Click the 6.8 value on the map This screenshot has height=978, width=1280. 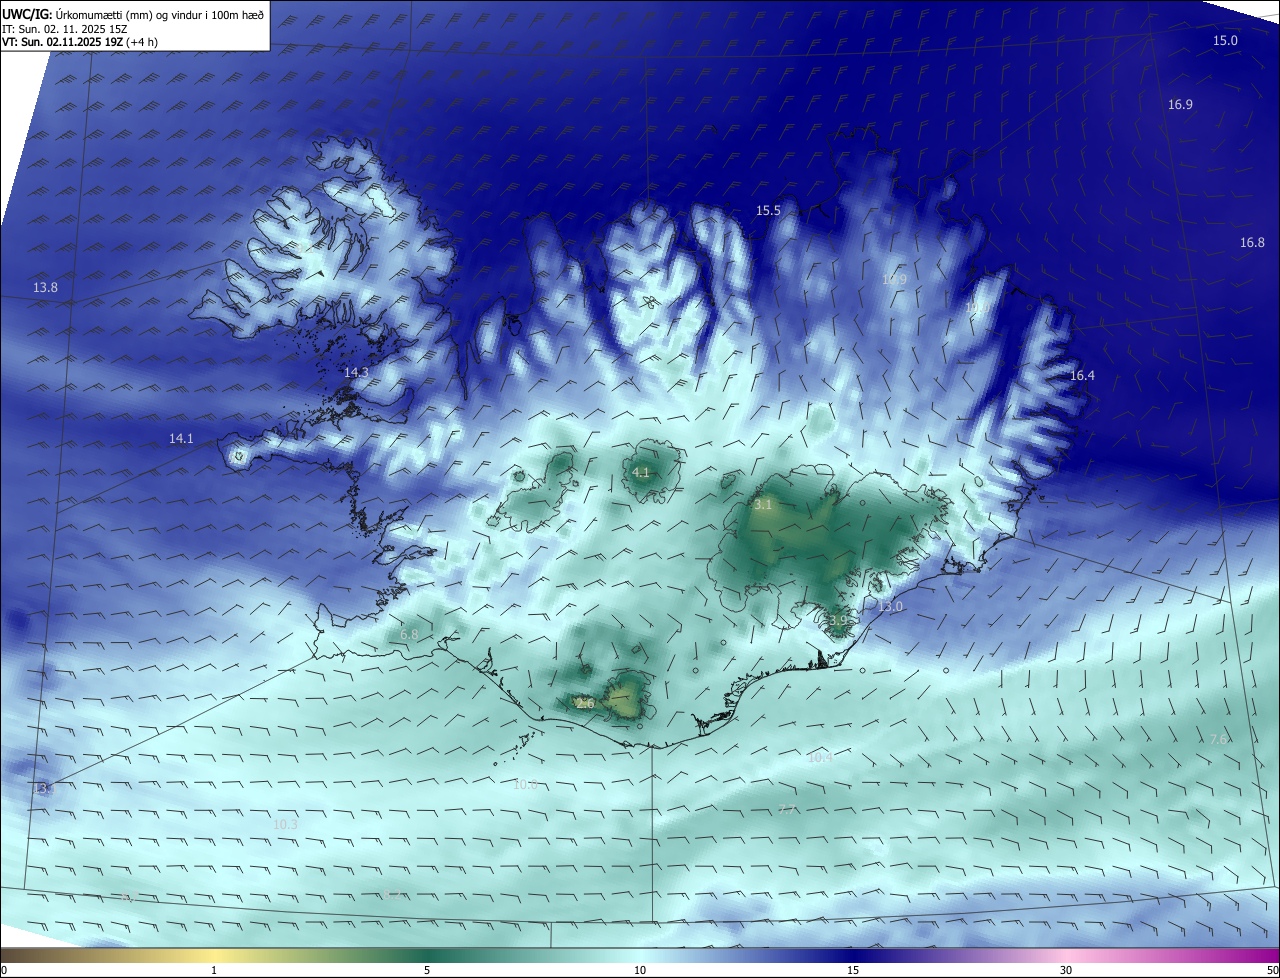coord(409,635)
